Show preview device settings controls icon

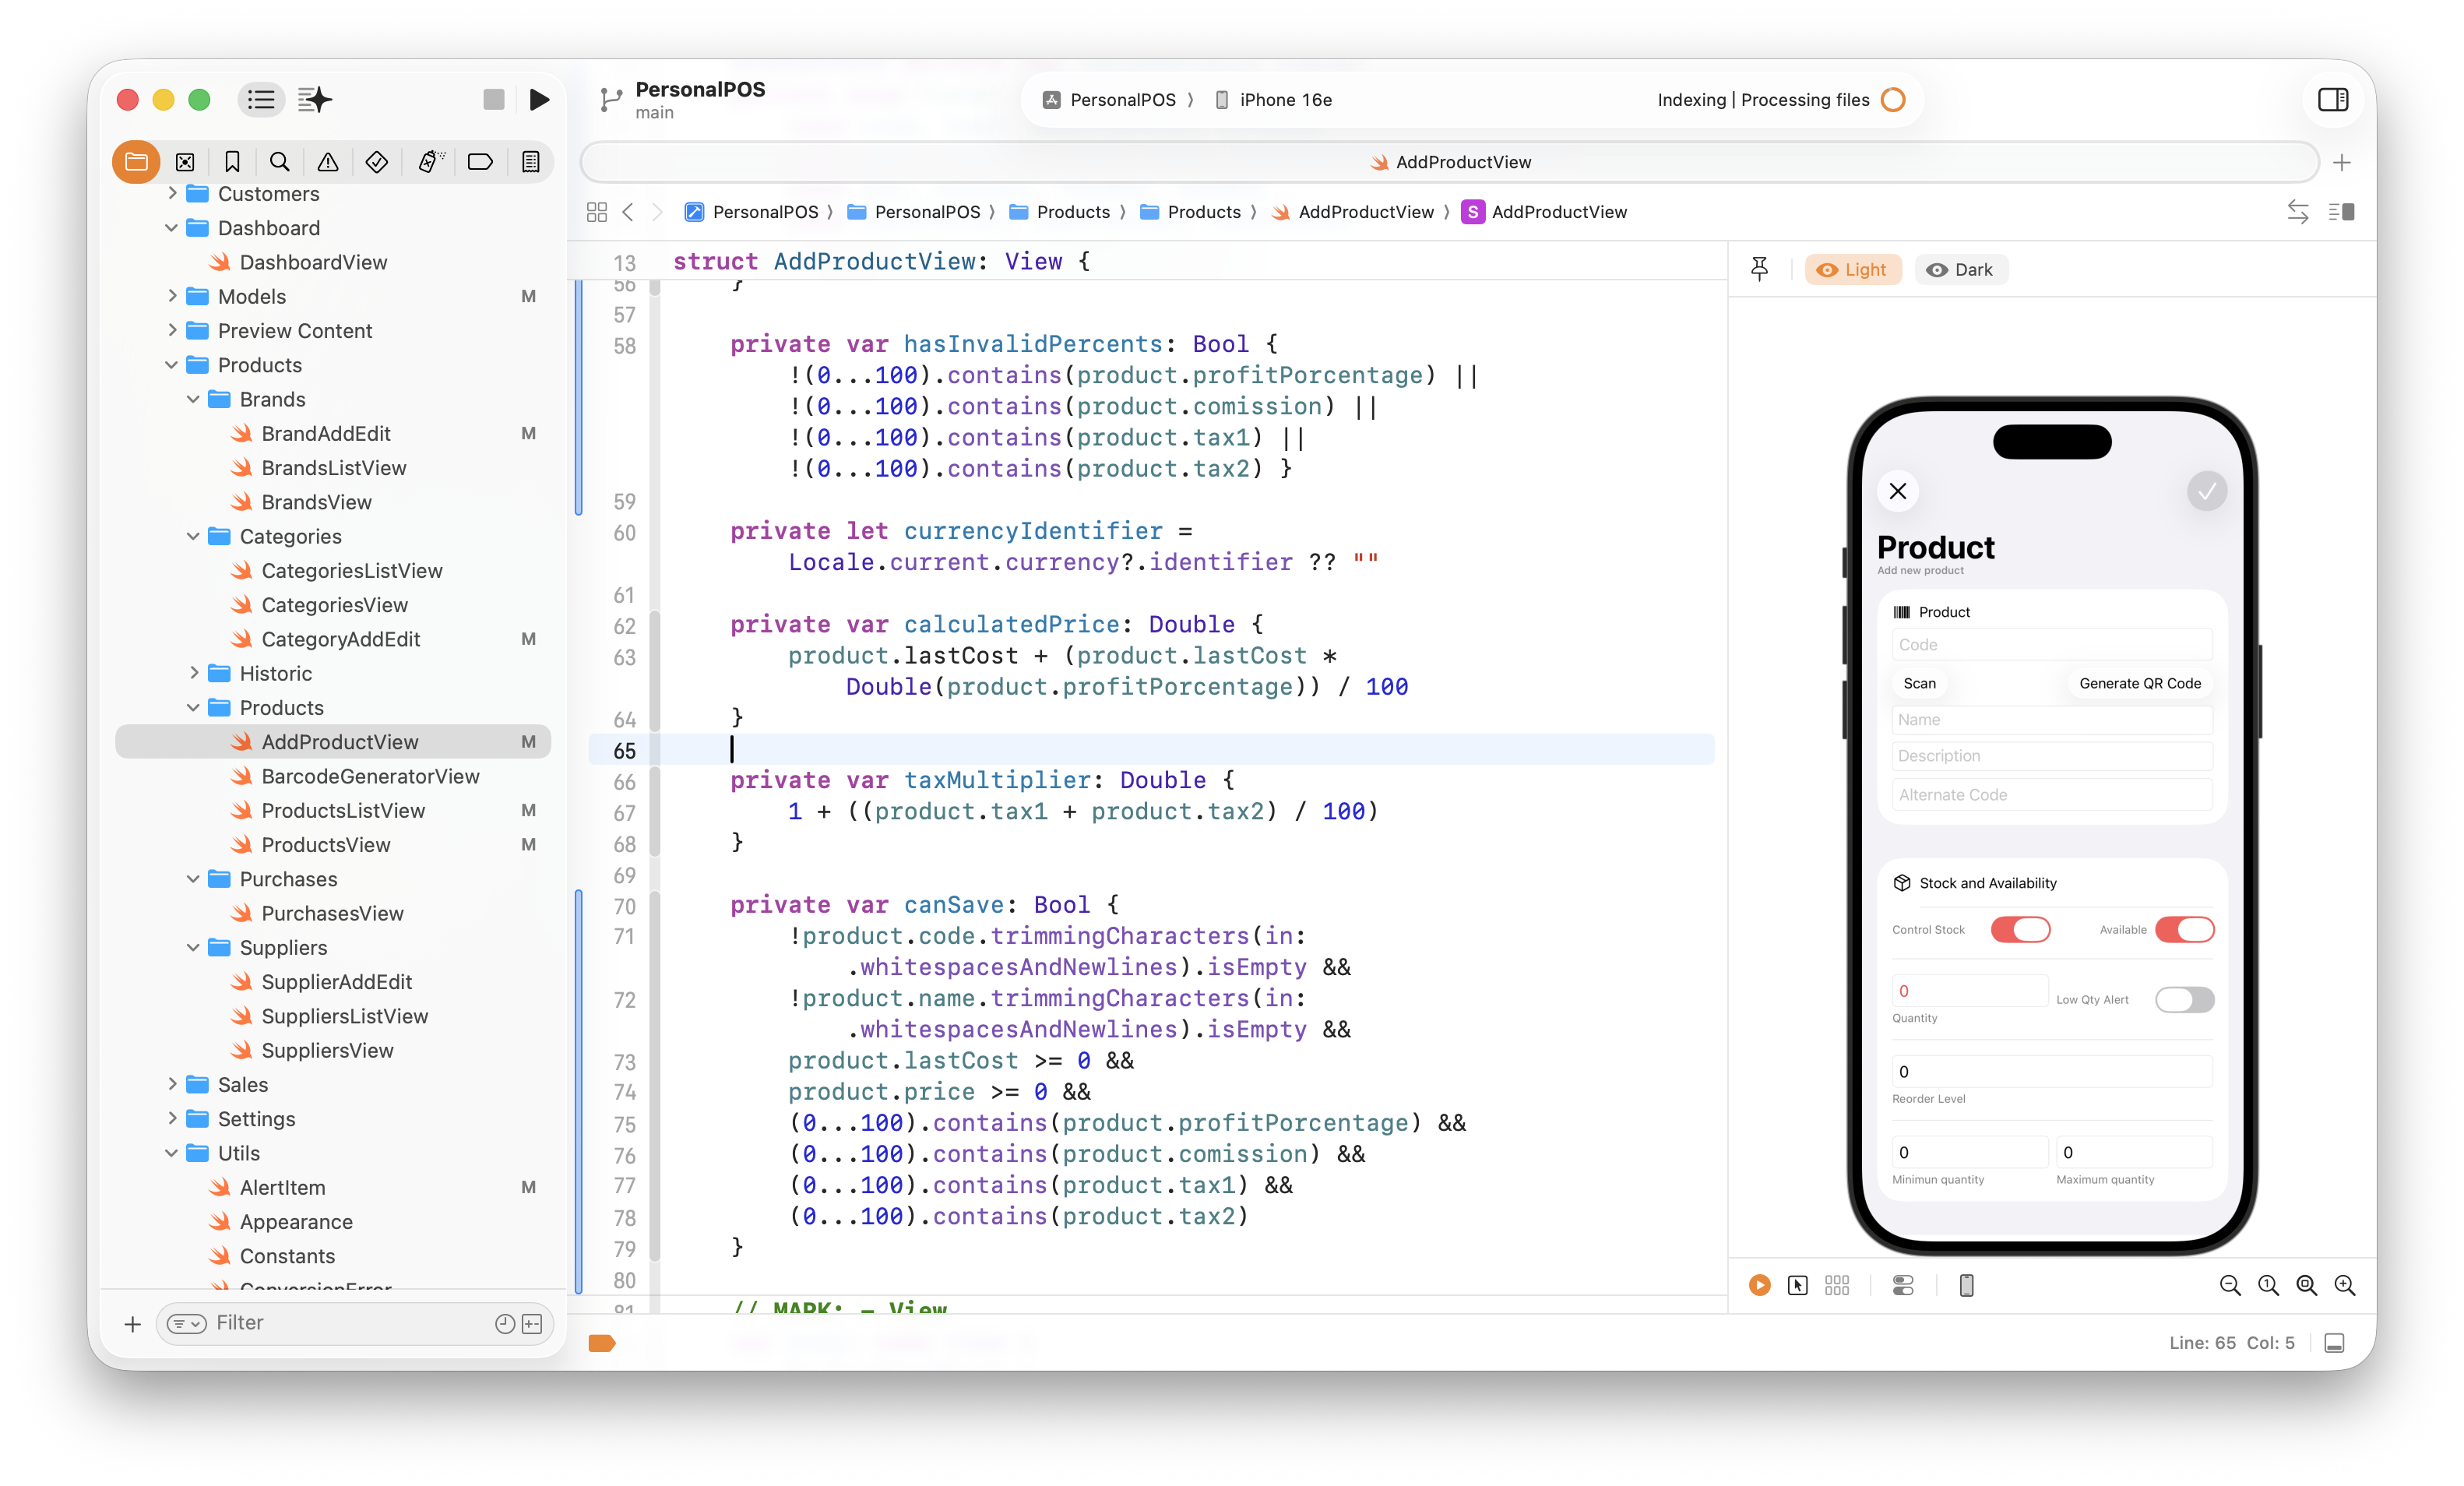pos(1903,1285)
